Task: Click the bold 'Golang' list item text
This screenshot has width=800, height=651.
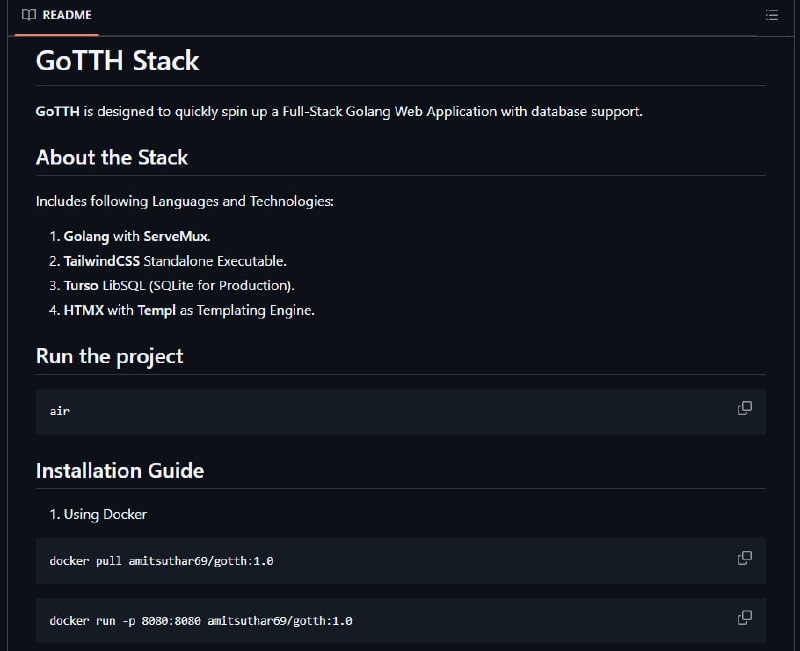Action: point(86,236)
